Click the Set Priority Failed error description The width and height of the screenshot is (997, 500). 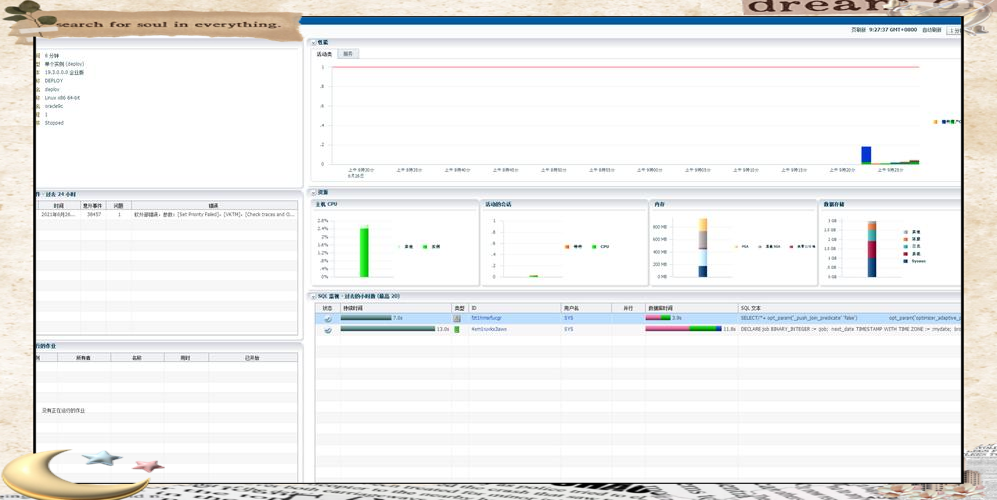tap(214, 215)
